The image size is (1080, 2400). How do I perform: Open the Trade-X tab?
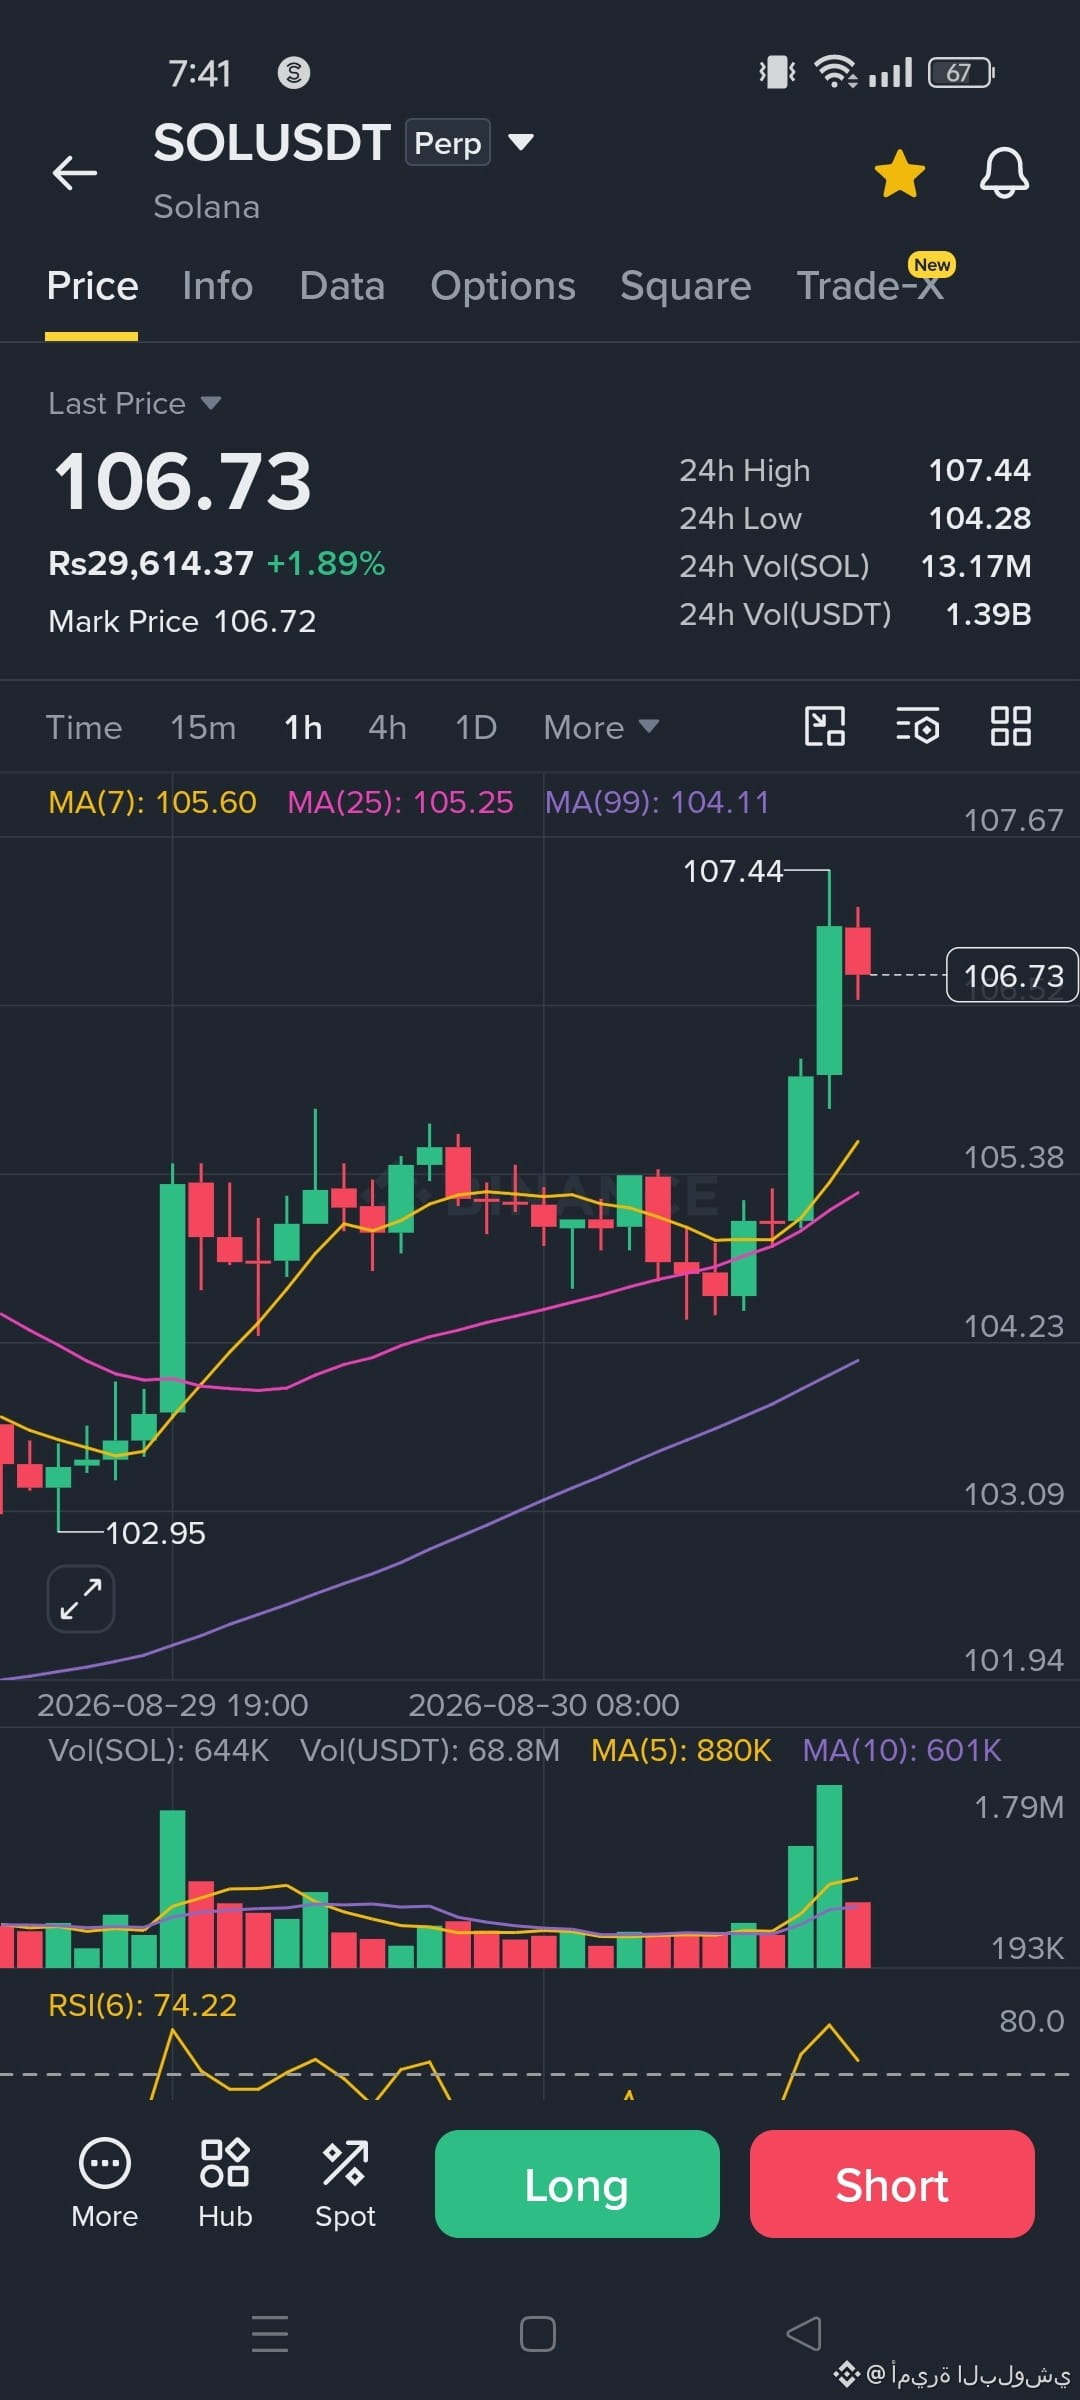[x=870, y=286]
